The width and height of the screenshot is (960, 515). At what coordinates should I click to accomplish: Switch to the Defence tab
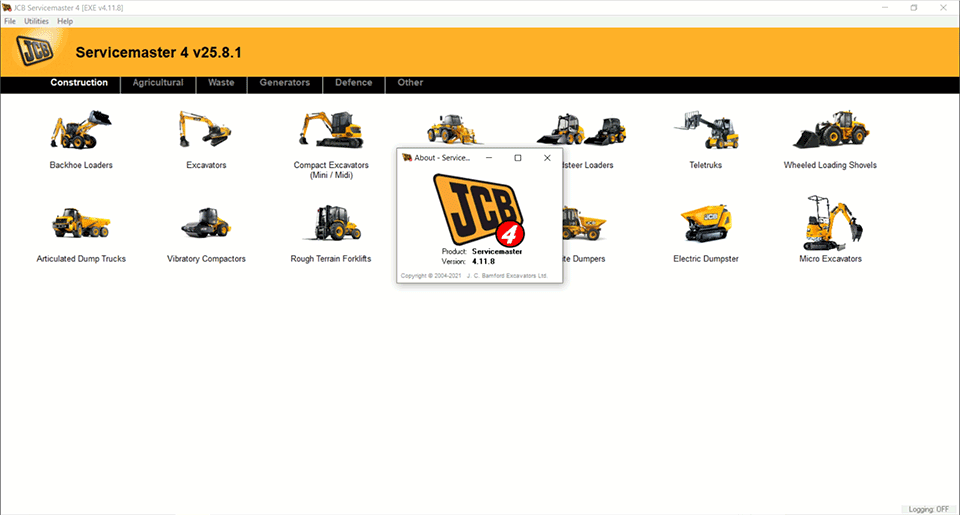click(x=353, y=83)
